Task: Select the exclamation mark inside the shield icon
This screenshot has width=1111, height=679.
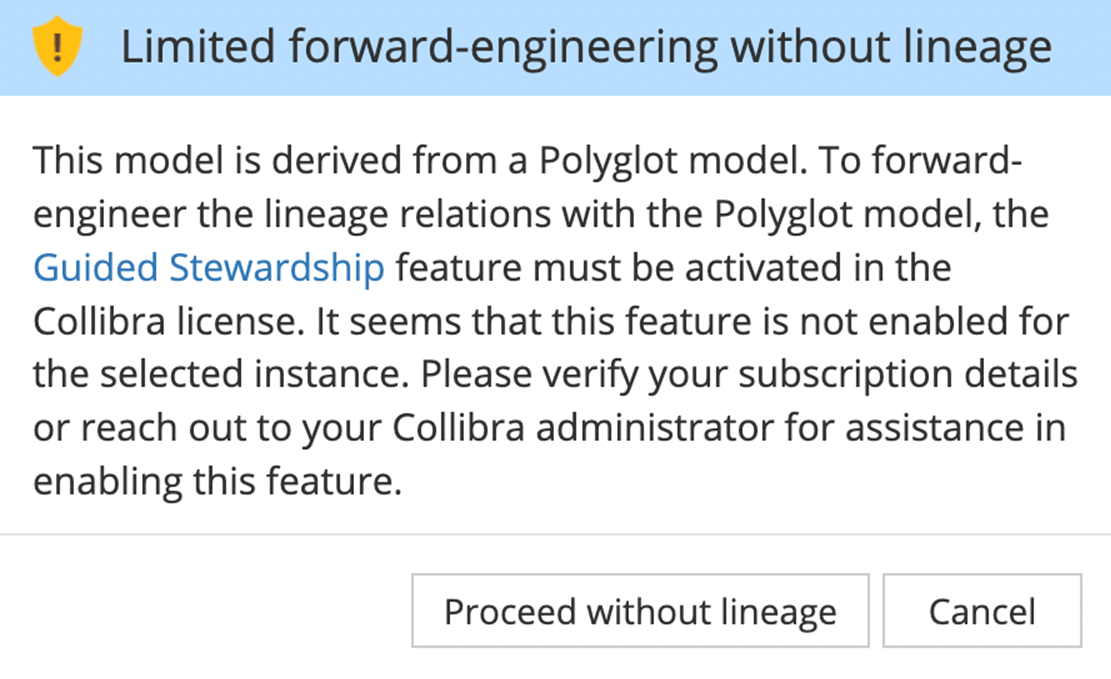Action: 55,46
